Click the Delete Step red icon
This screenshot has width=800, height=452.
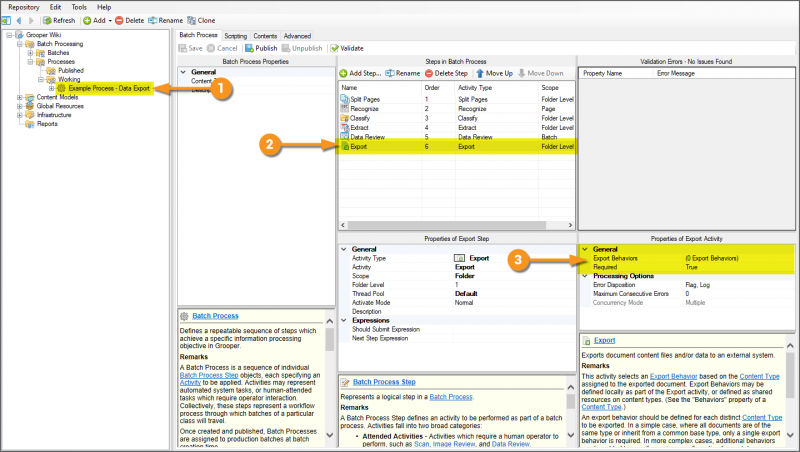click(x=429, y=73)
